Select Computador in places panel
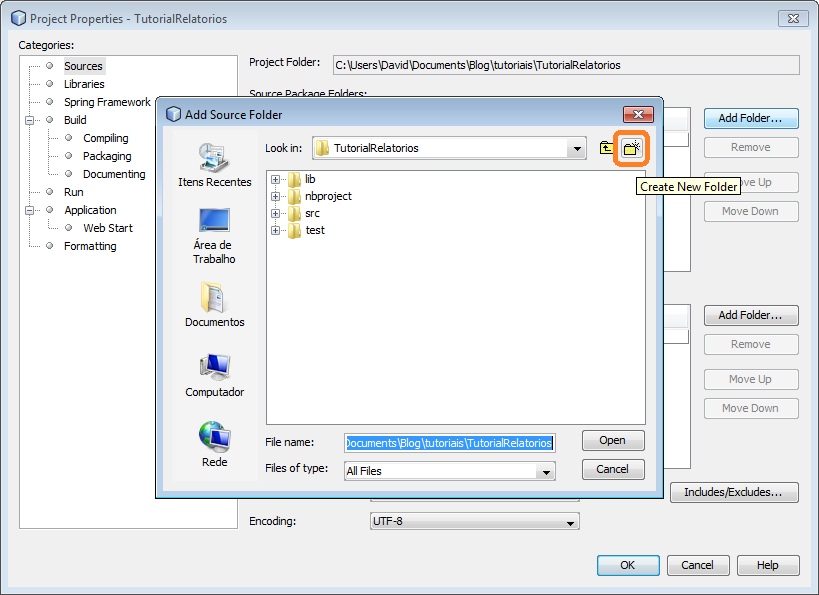 [214, 375]
